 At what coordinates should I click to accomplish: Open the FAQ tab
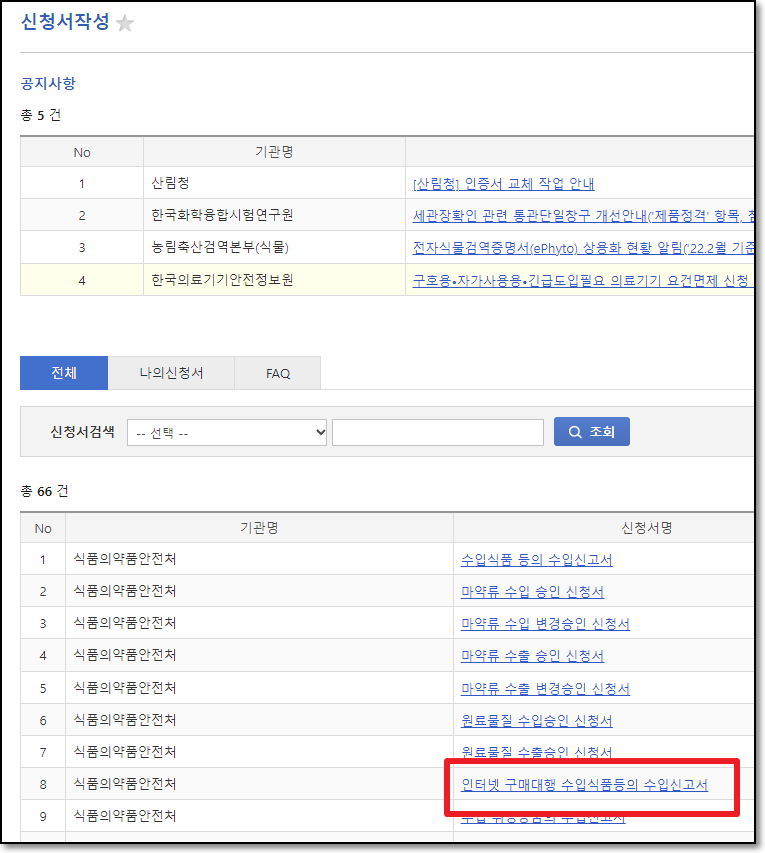277,373
